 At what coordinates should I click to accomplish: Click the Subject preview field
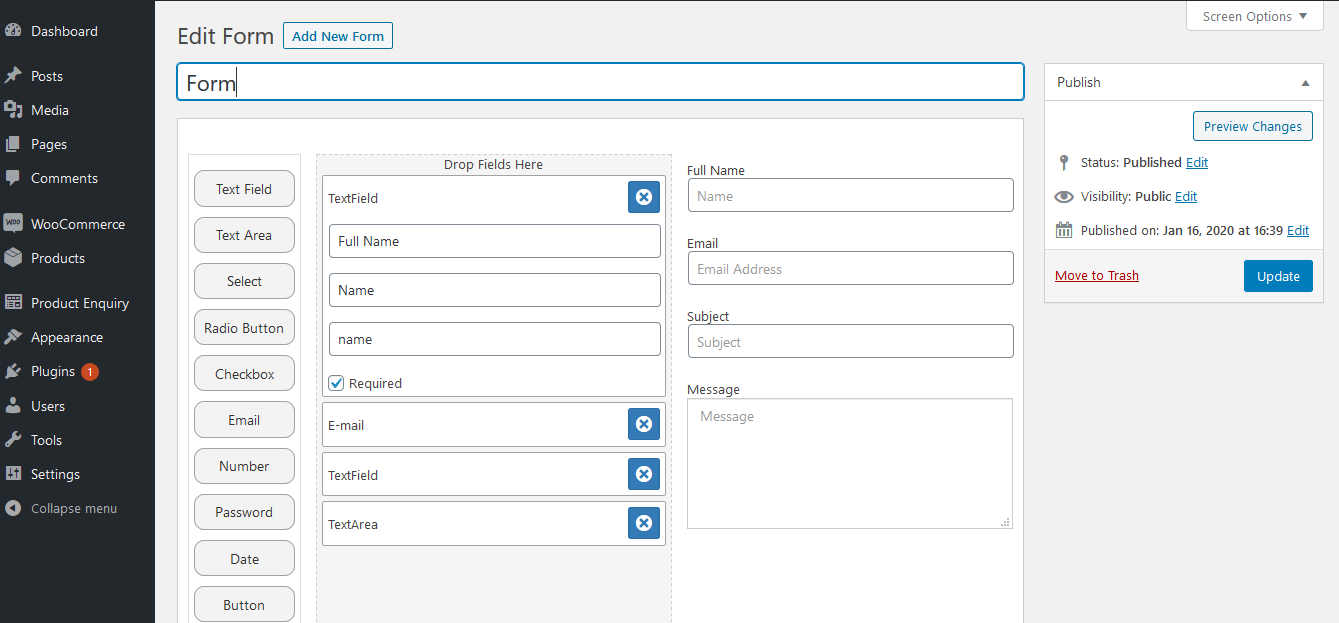point(850,341)
